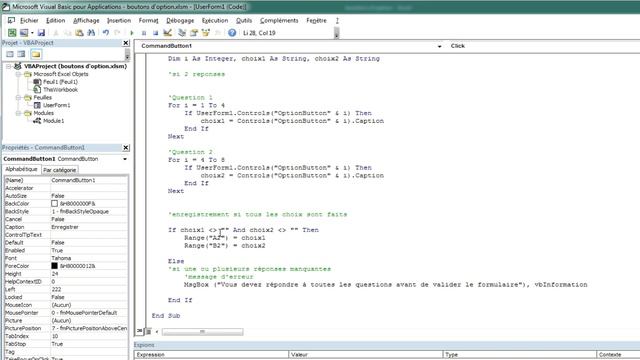Edit the Caption value Enregistrer
Viewport: 640px width, 360px height.
[x=89, y=227]
